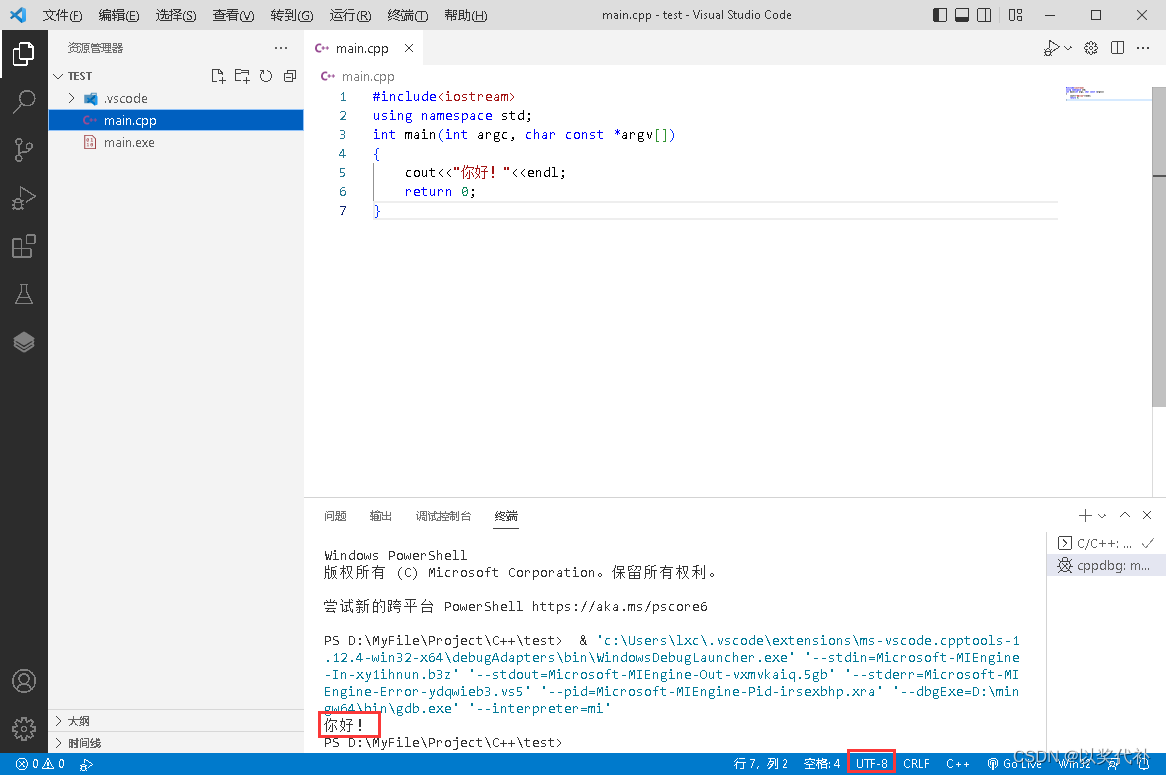Open the explorer panel more actions ellipsis

[x=280, y=48]
